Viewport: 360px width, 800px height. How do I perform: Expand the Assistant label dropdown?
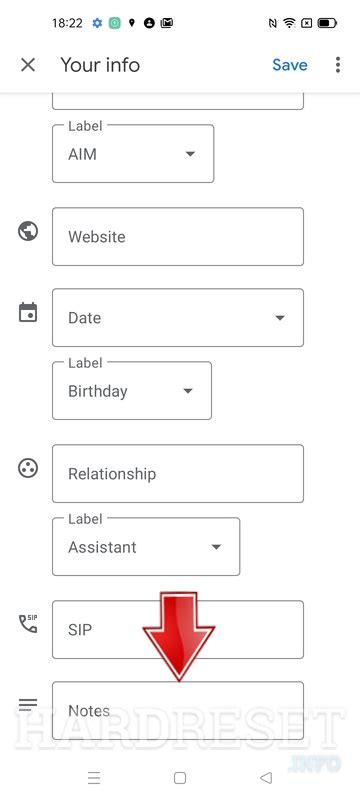coord(146,547)
